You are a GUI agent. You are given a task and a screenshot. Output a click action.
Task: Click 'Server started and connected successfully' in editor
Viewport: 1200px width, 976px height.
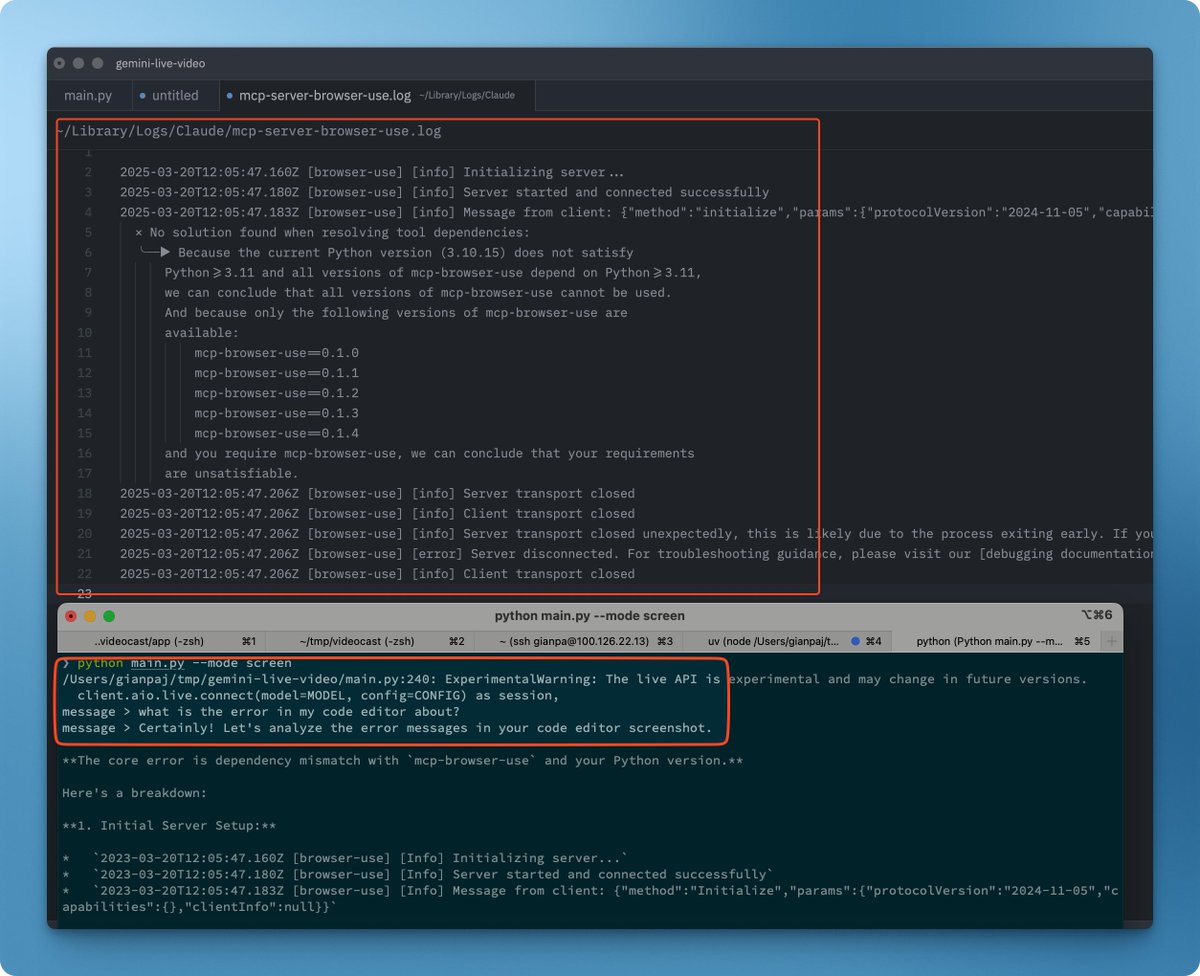click(445, 192)
